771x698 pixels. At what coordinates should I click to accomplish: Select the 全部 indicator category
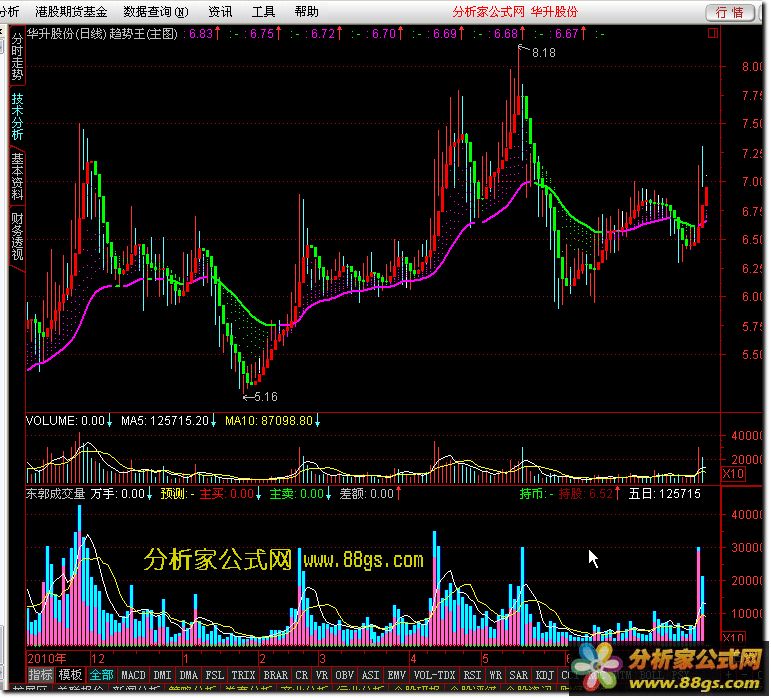click(x=101, y=674)
